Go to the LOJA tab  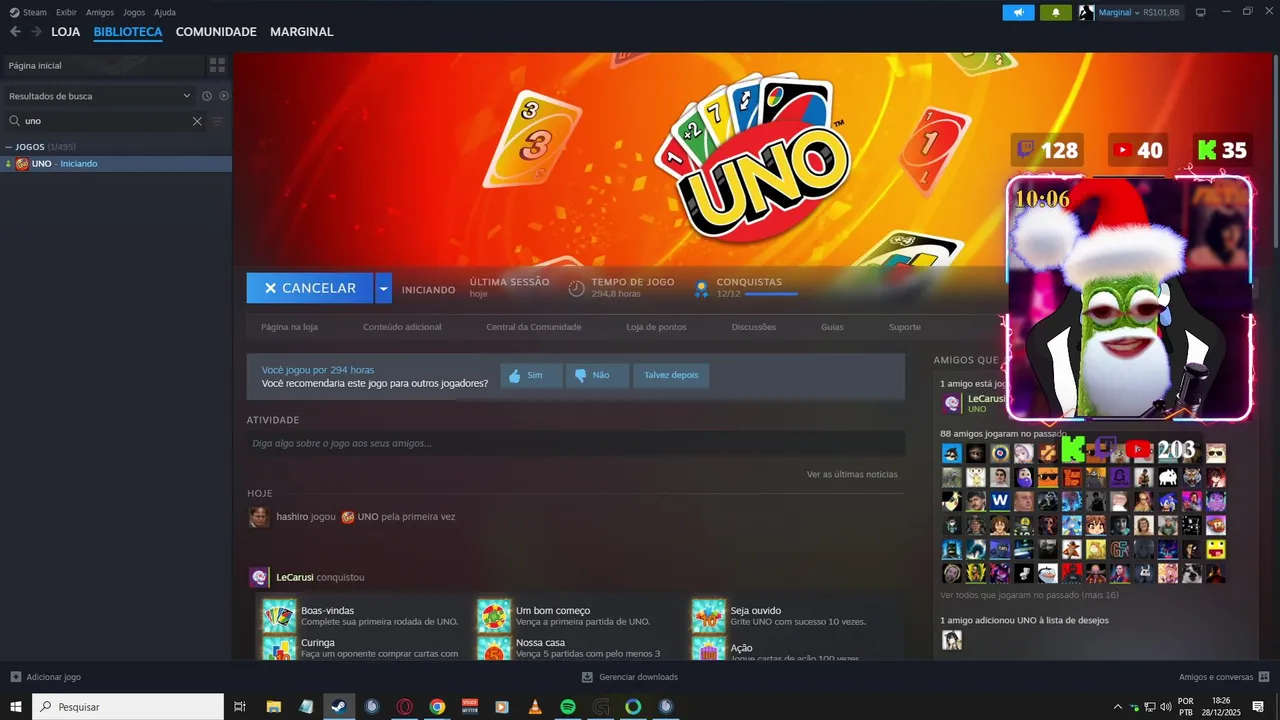coord(66,32)
